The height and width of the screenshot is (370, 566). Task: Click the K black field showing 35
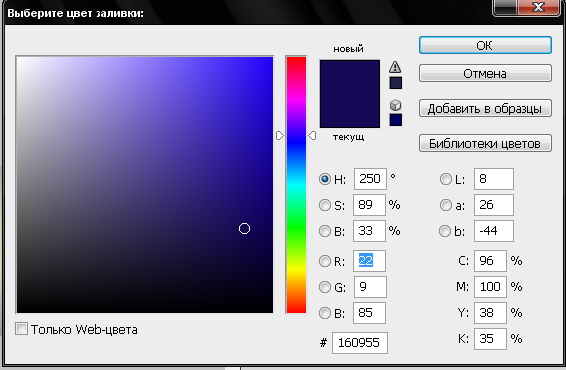(490, 339)
